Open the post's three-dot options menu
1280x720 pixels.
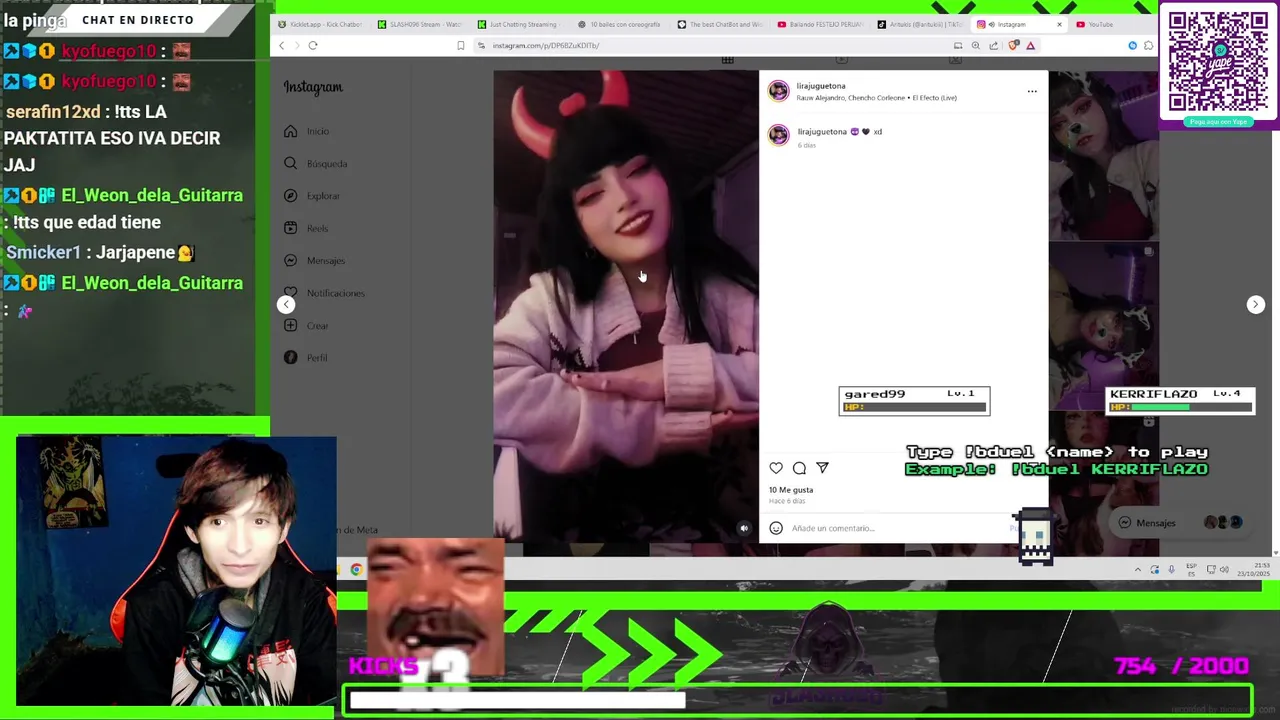1032,91
